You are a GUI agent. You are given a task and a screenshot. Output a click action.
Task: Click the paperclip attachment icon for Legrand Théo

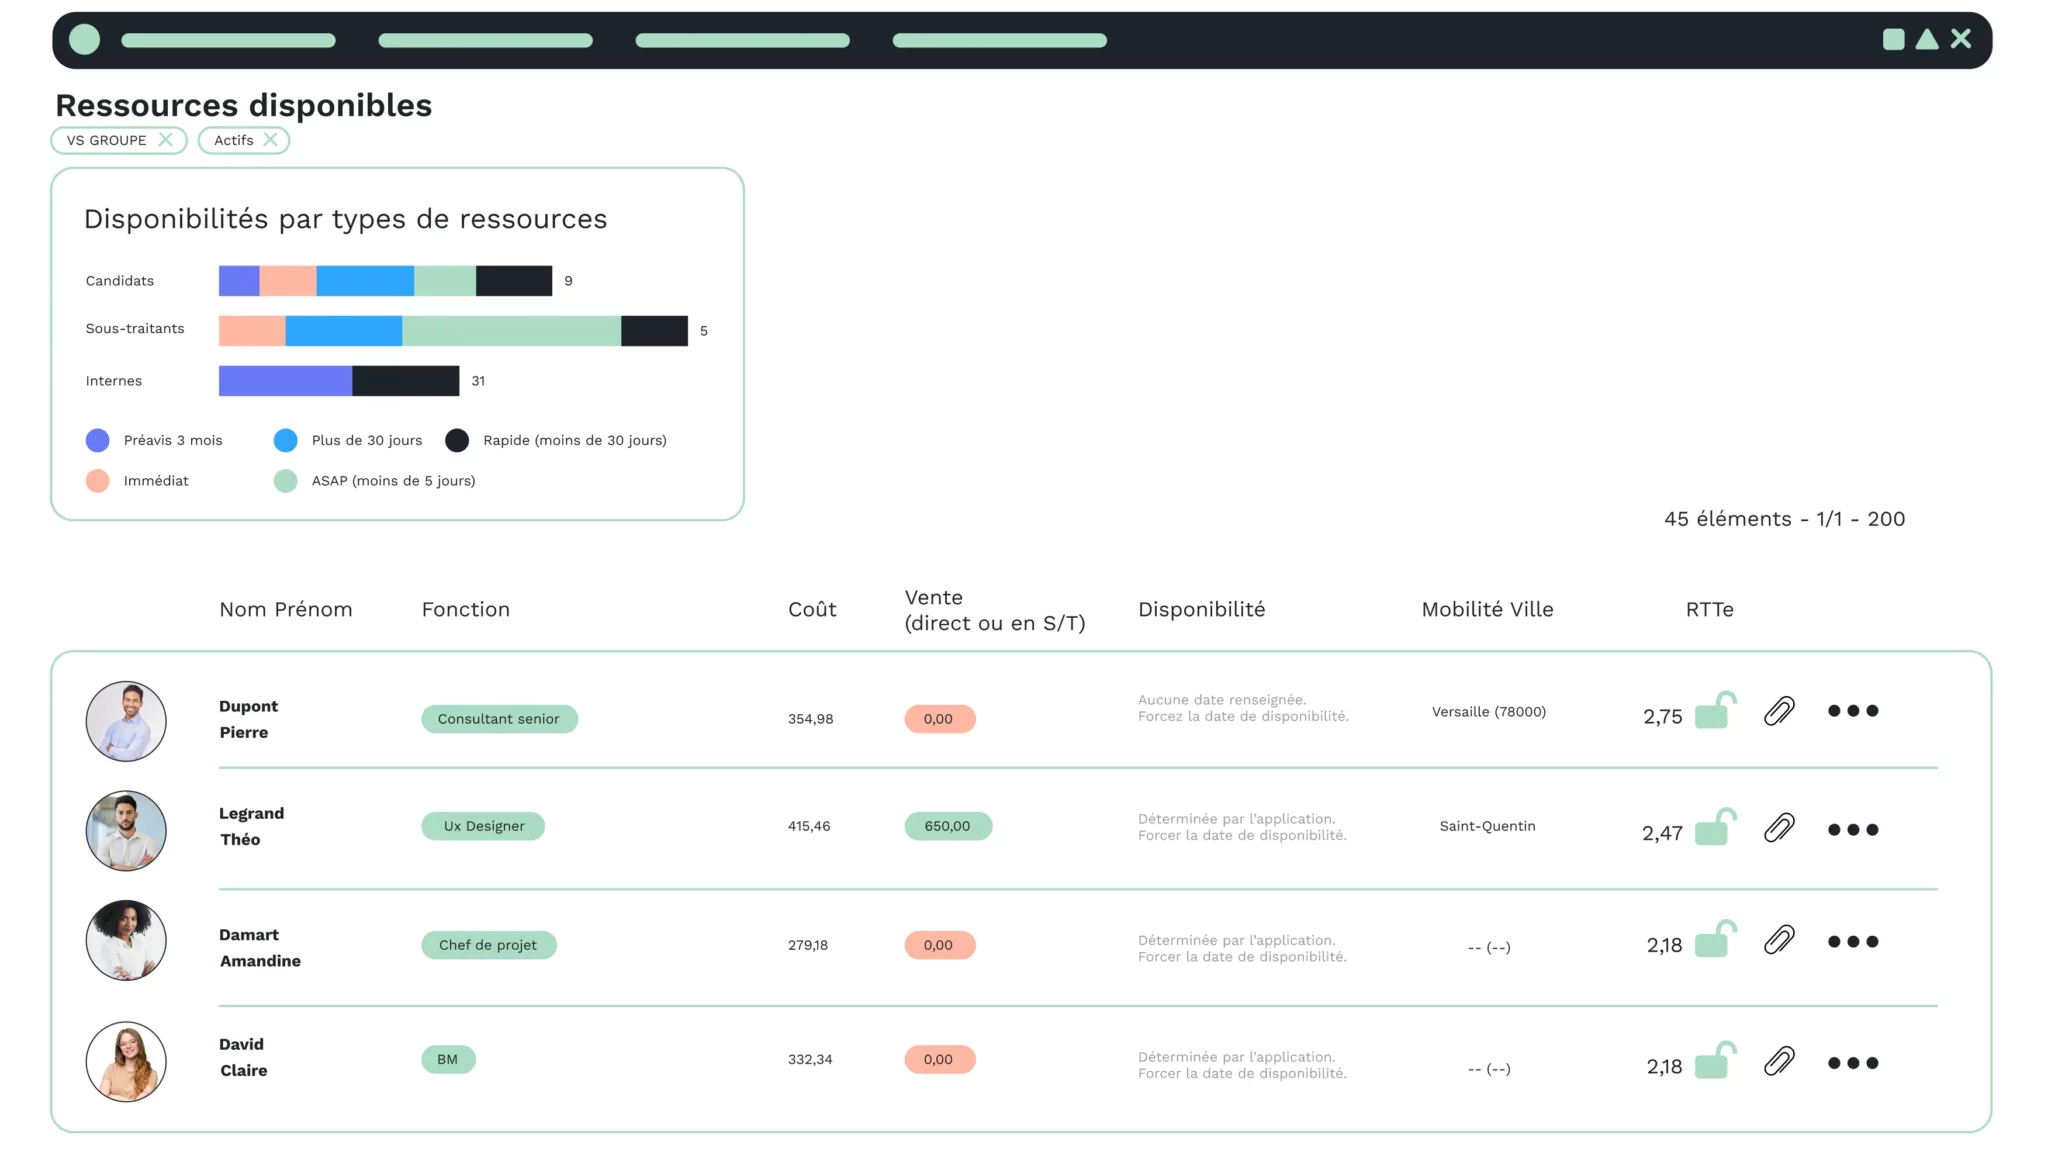(x=1779, y=828)
